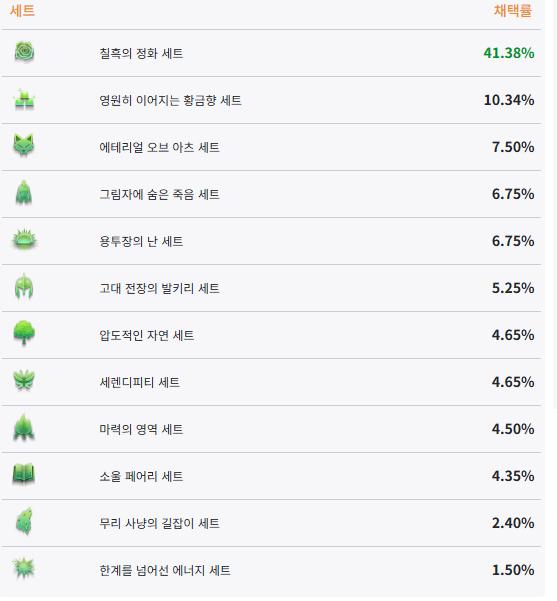Sort by the 채택률 column header
The height and width of the screenshot is (601, 557).
coord(513,10)
